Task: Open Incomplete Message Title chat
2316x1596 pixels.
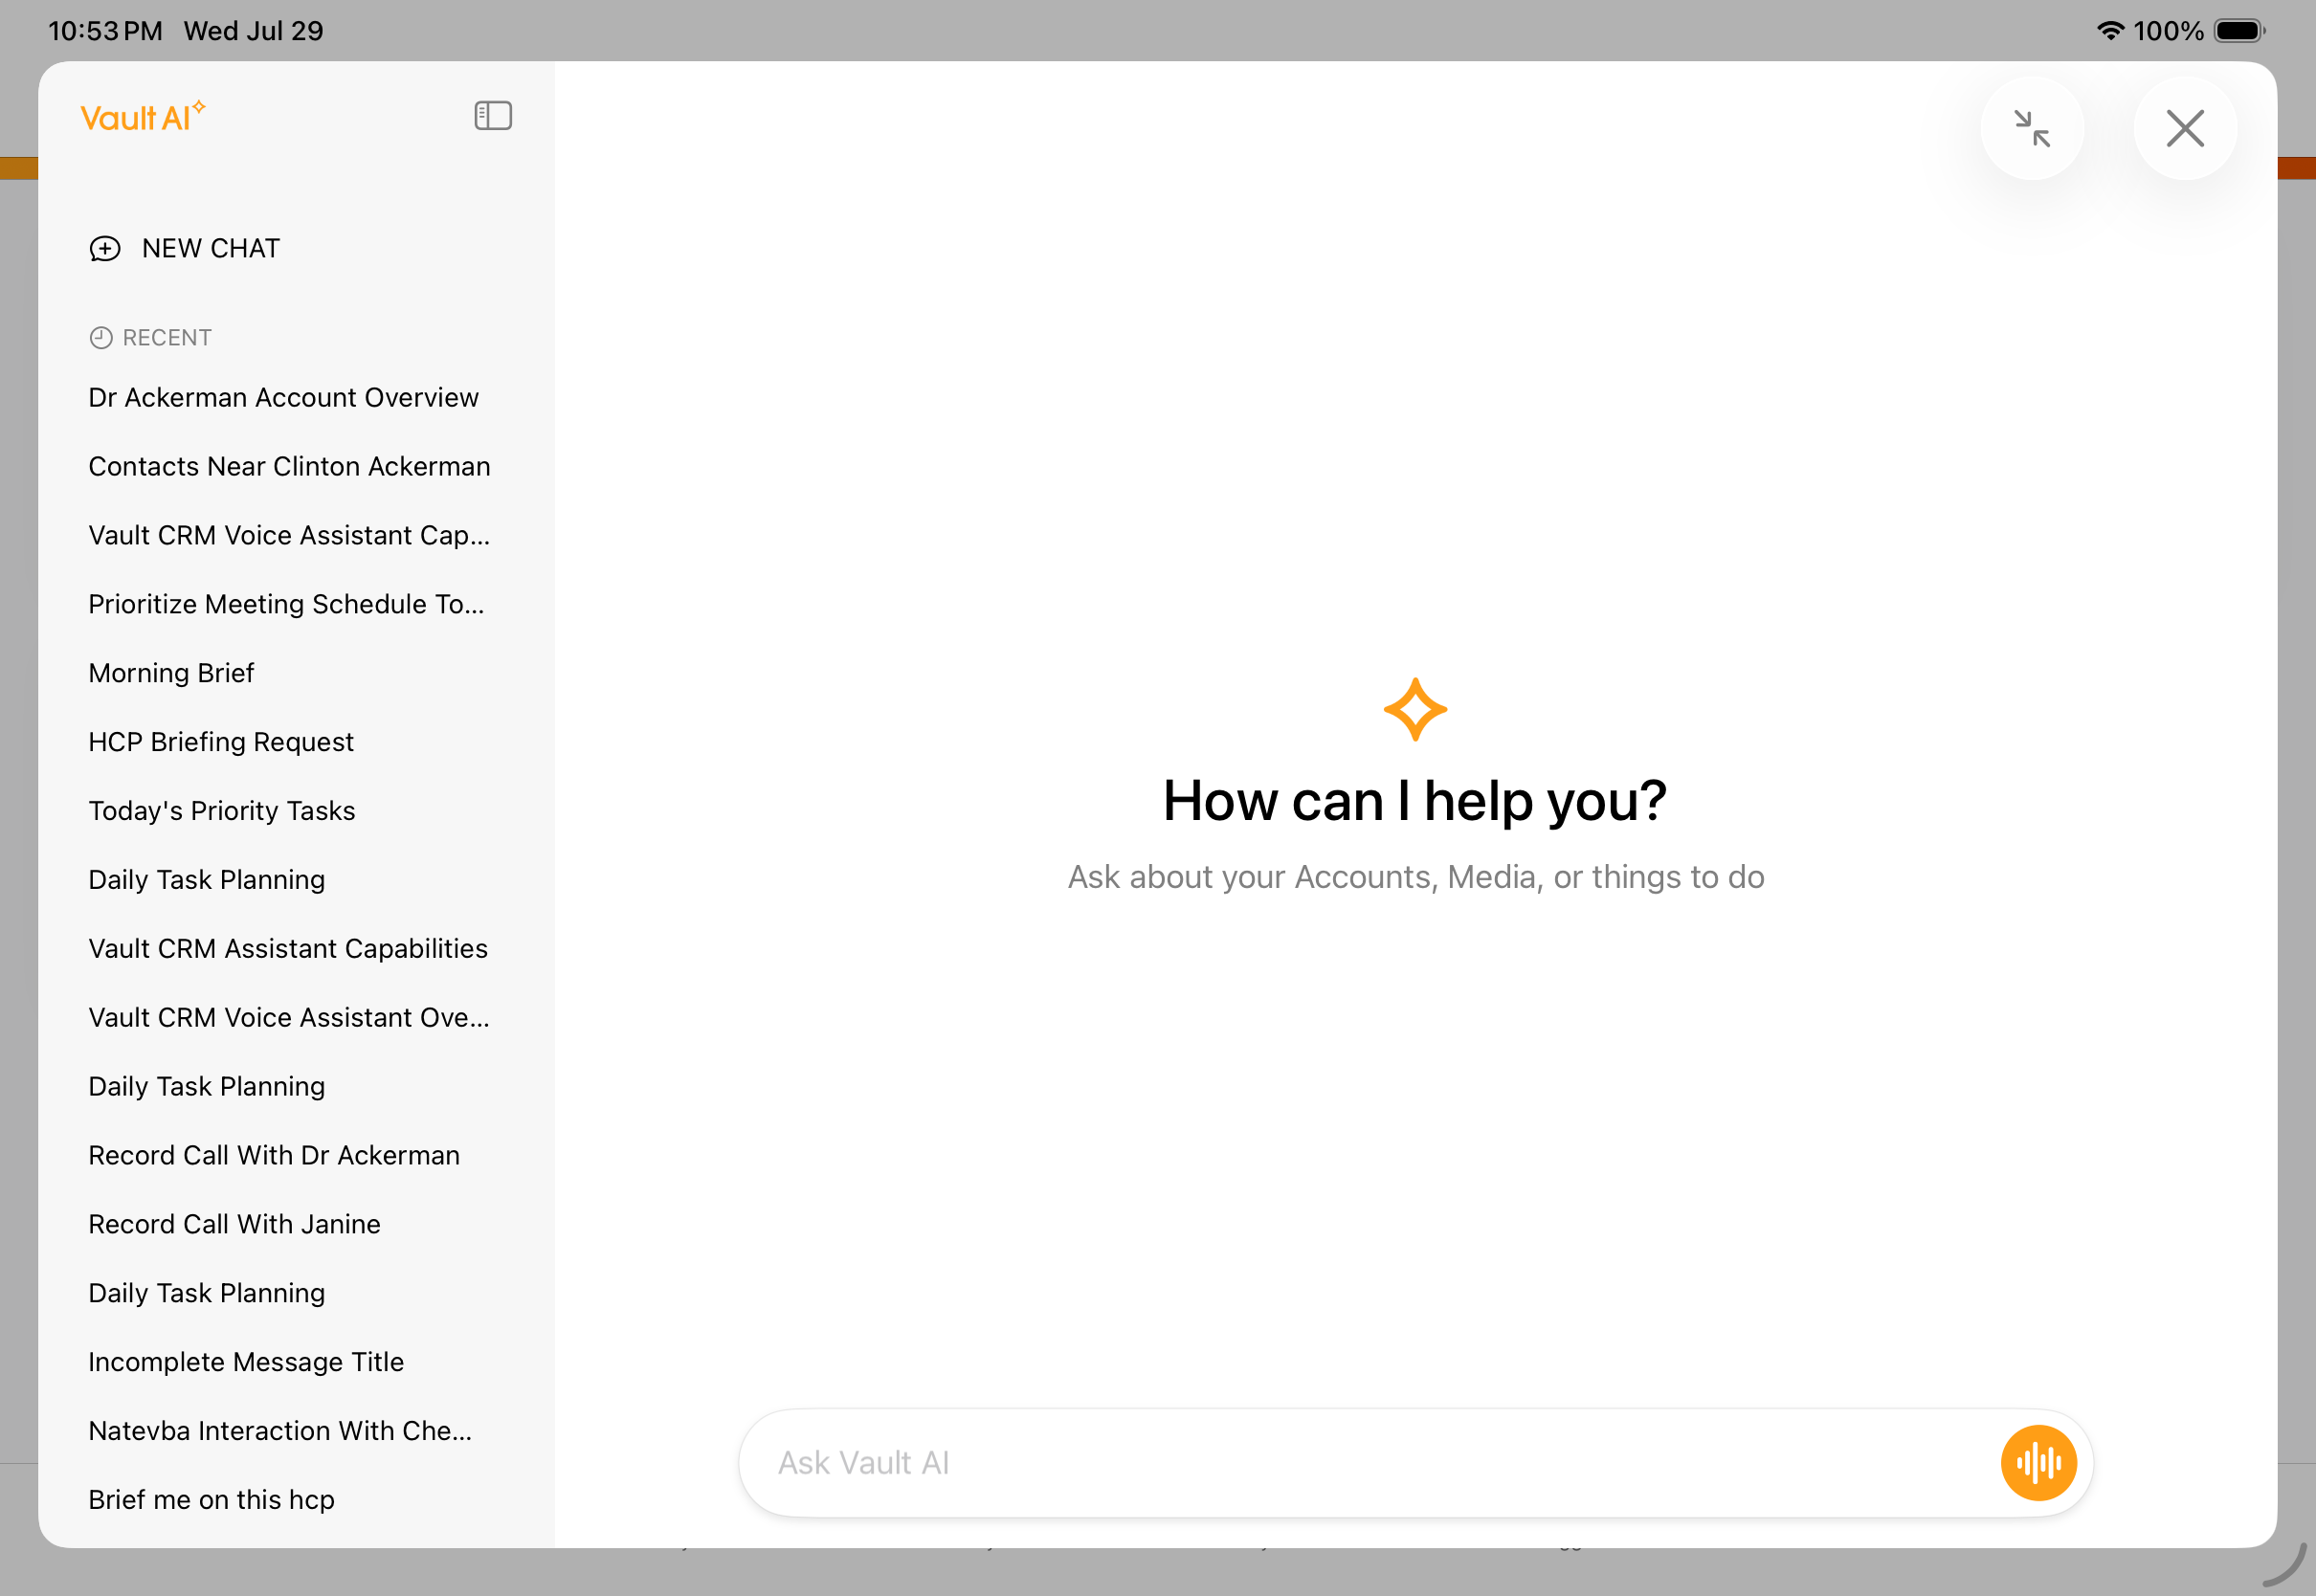Action: tap(246, 1364)
